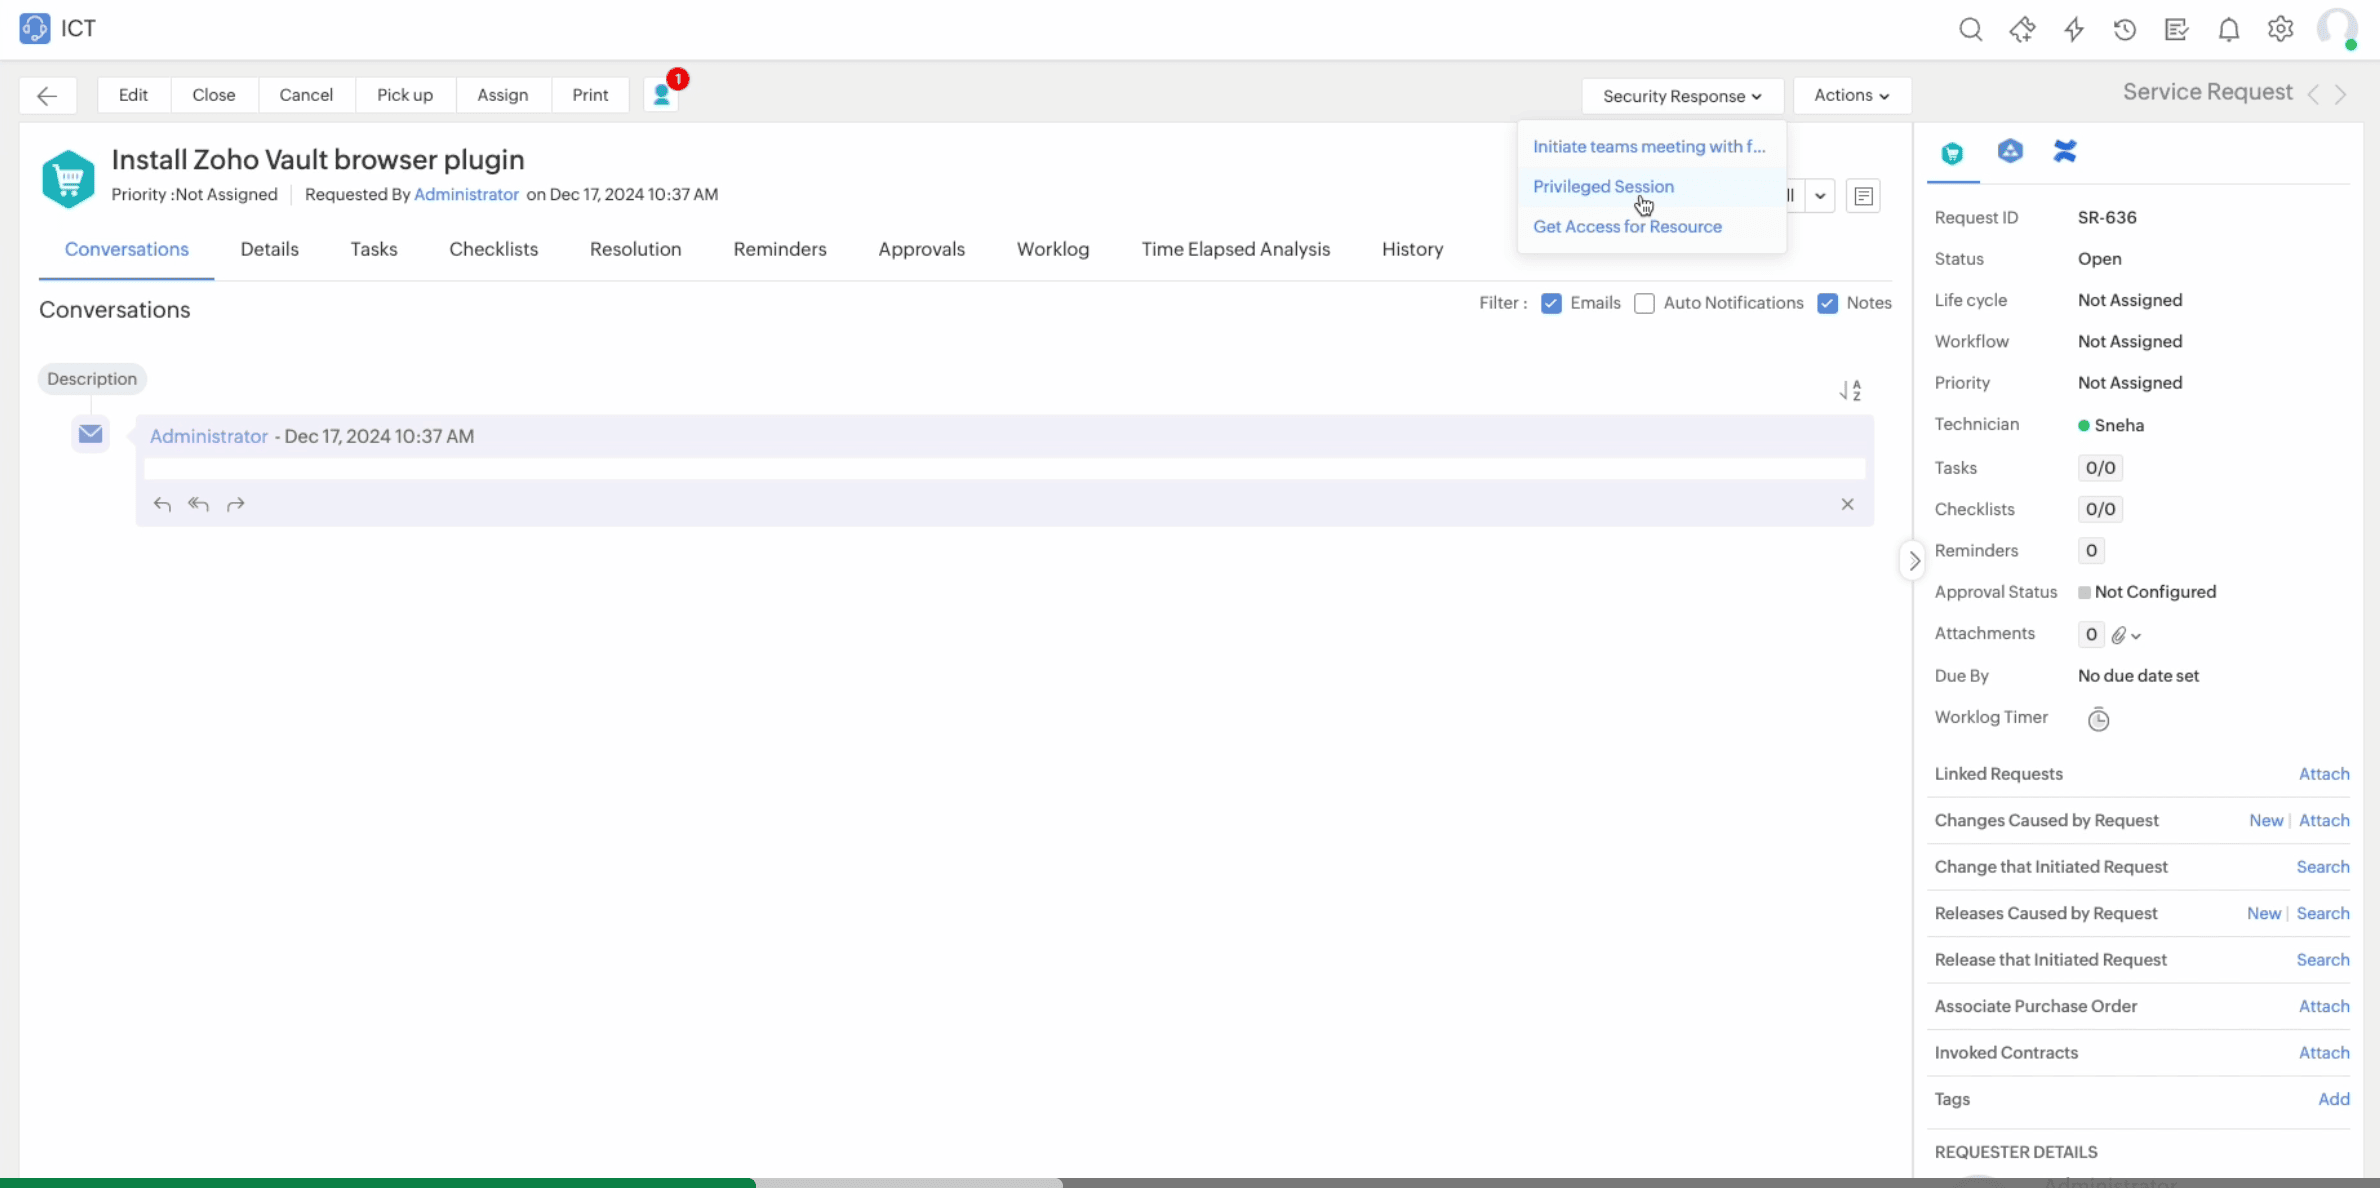Click the lightning quick-actions icon
This screenshot has height=1188, width=2380.
pyautogui.click(x=2073, y=29)
